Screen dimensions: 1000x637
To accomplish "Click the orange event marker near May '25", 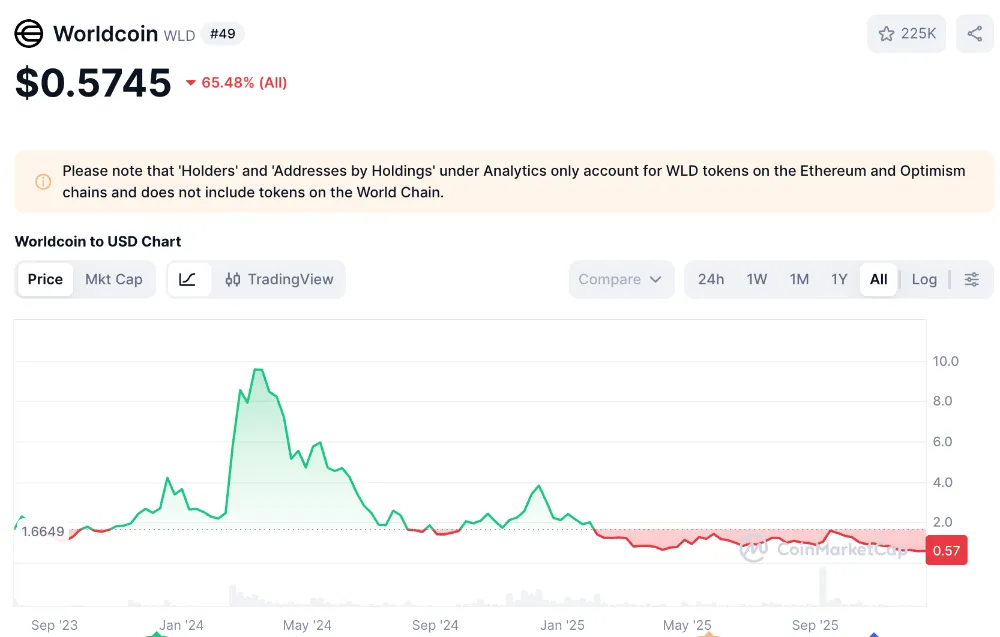I will 707,633.
